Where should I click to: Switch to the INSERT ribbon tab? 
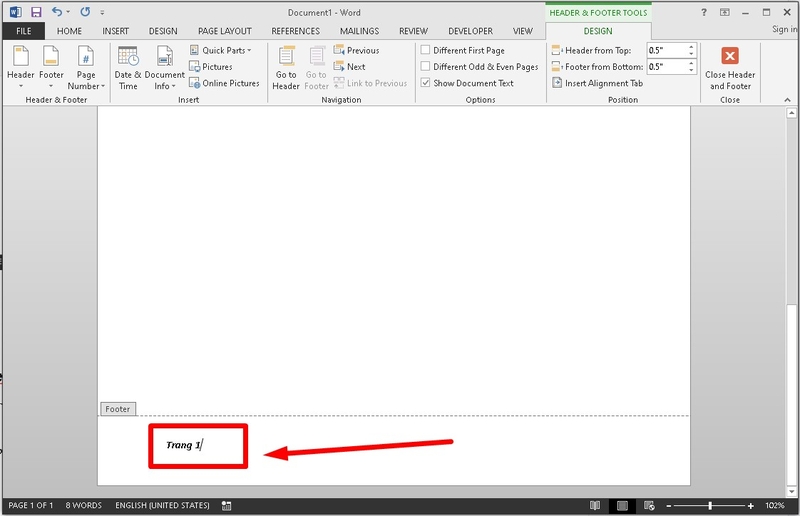click(116, 31)
